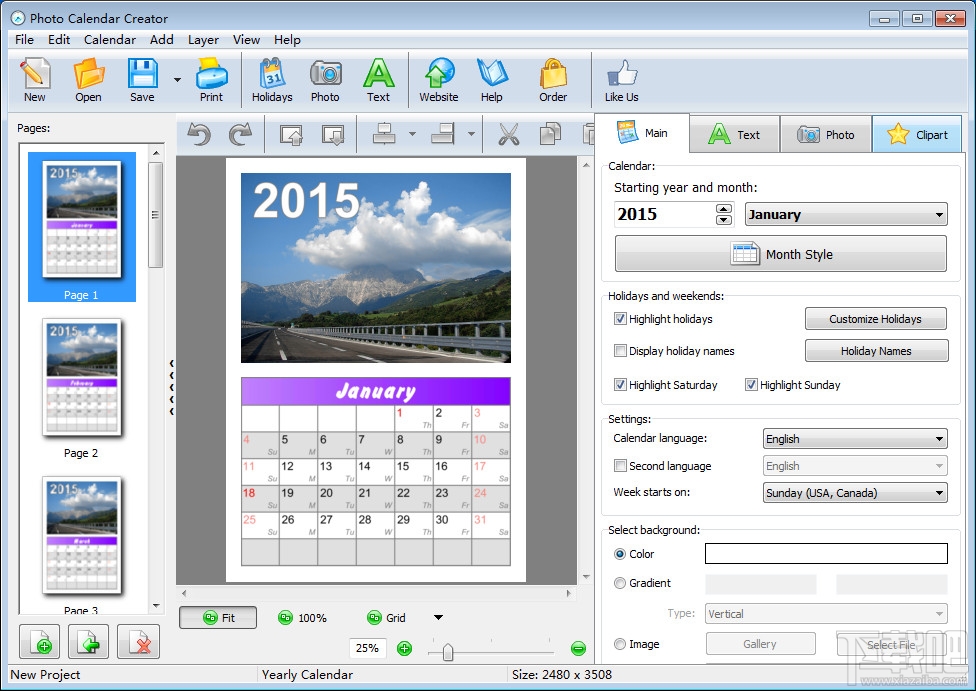The width and height of the screenshot is (976, 691).
Task: Open the Order shopping bag icon
Action: coord(553,80)
